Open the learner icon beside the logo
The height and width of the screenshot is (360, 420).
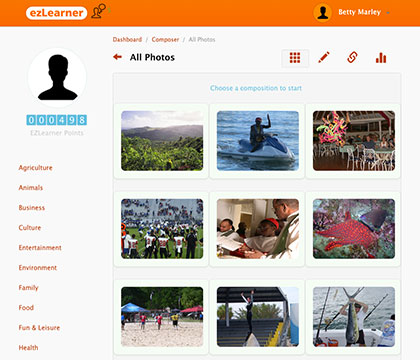99,11
